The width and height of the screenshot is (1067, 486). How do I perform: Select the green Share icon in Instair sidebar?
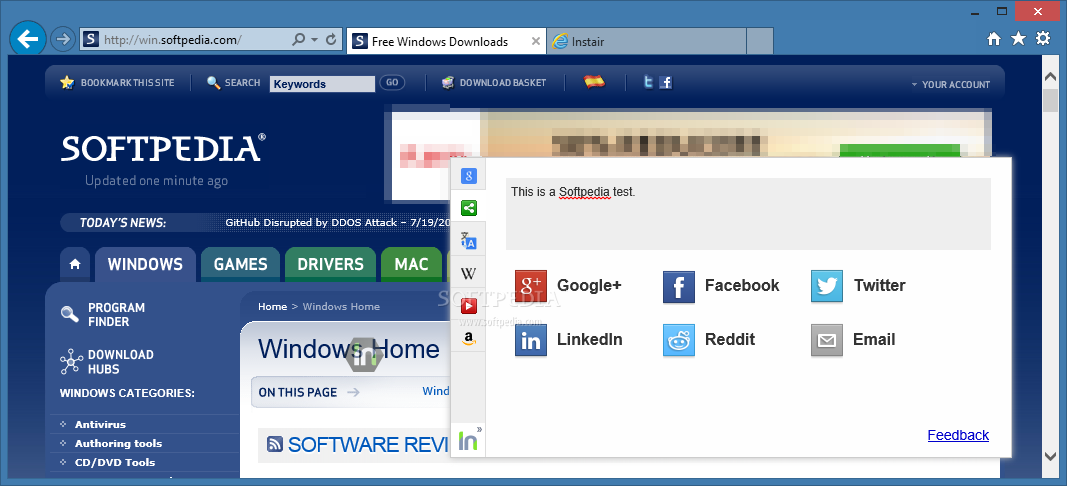click(x=468, y=208)
